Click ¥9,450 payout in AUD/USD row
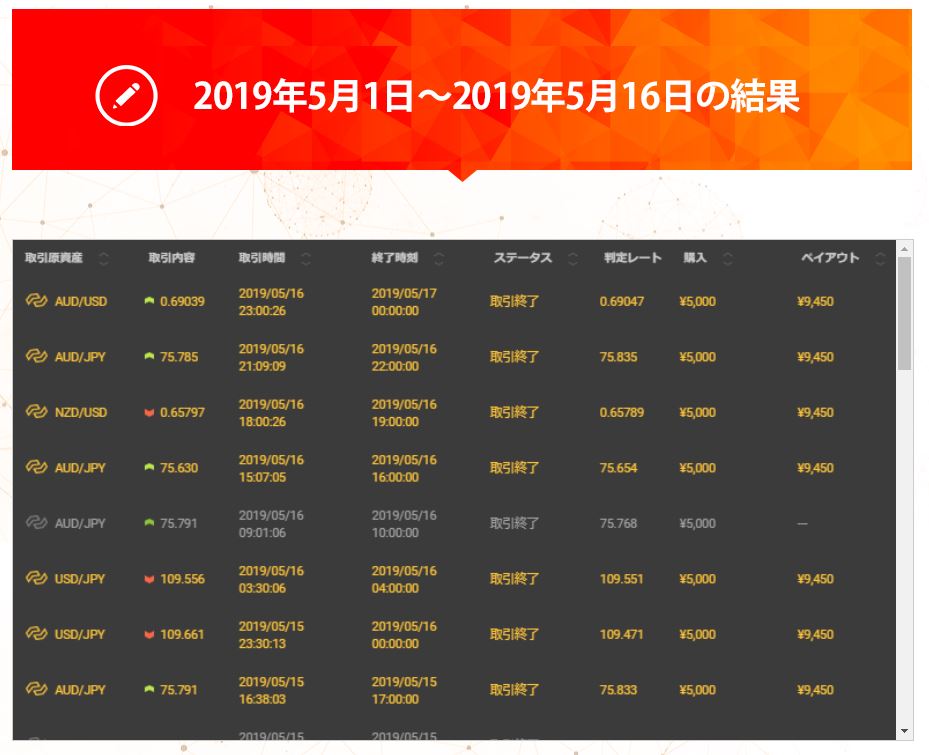This screenshot has height=755, width=929. pos(815,301)
